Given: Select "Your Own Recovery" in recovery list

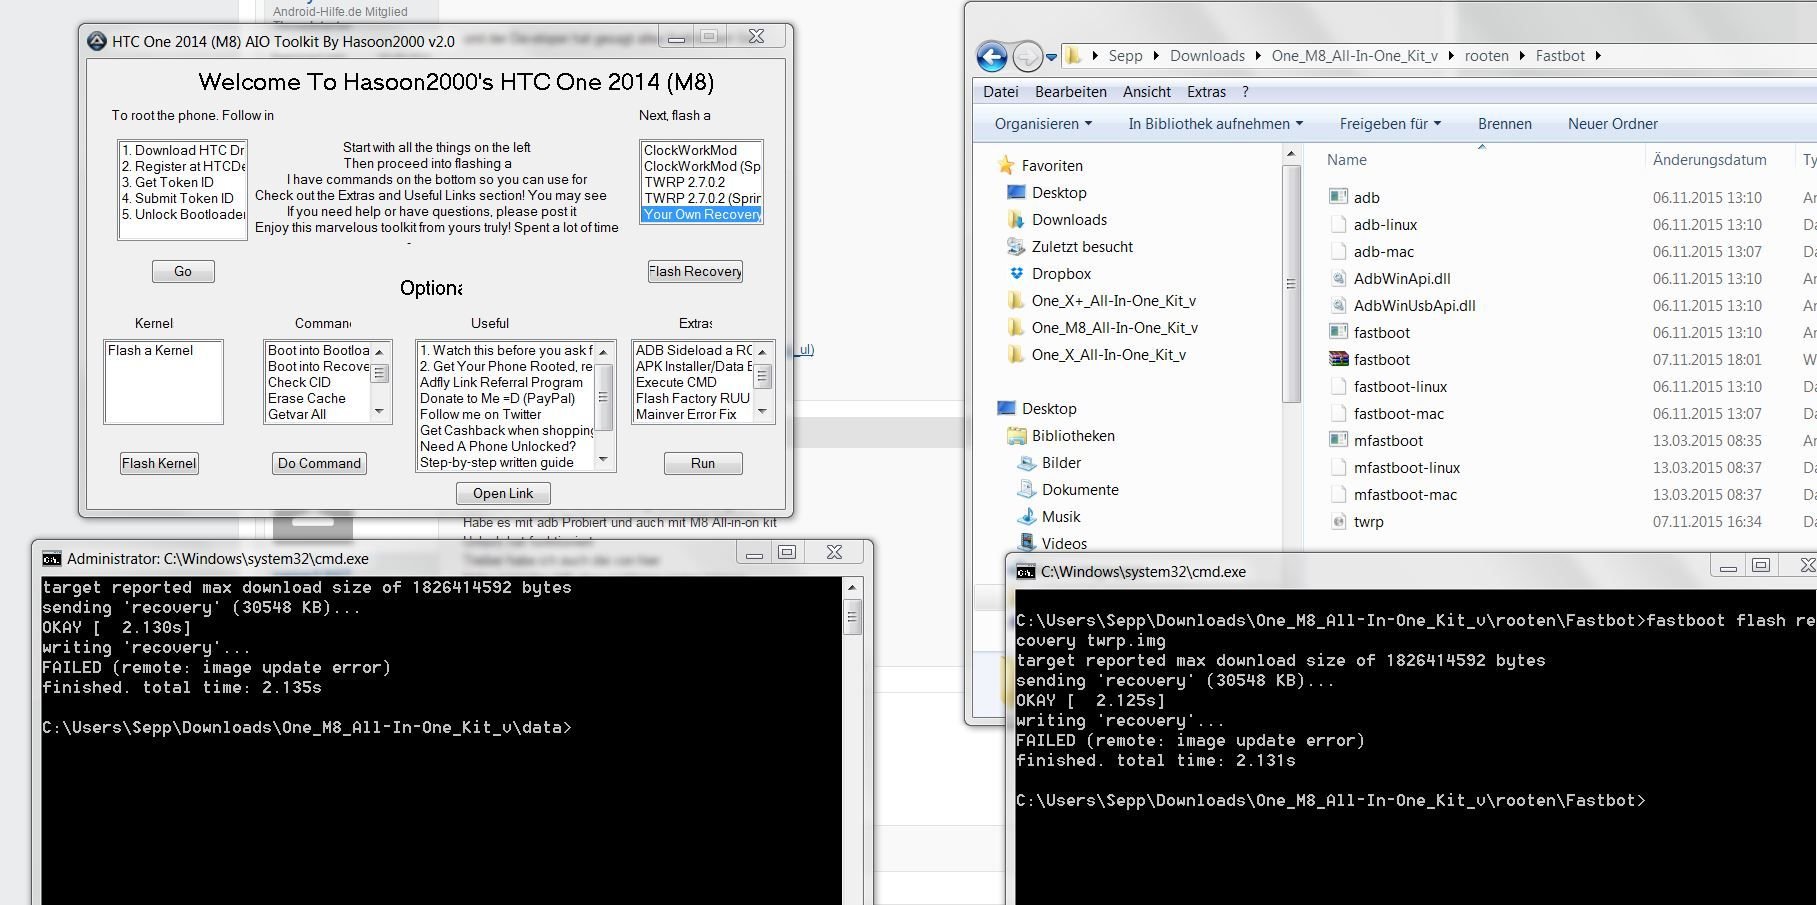Looking at the screenshot, I should pyautogui.click(x=702, y=214).
